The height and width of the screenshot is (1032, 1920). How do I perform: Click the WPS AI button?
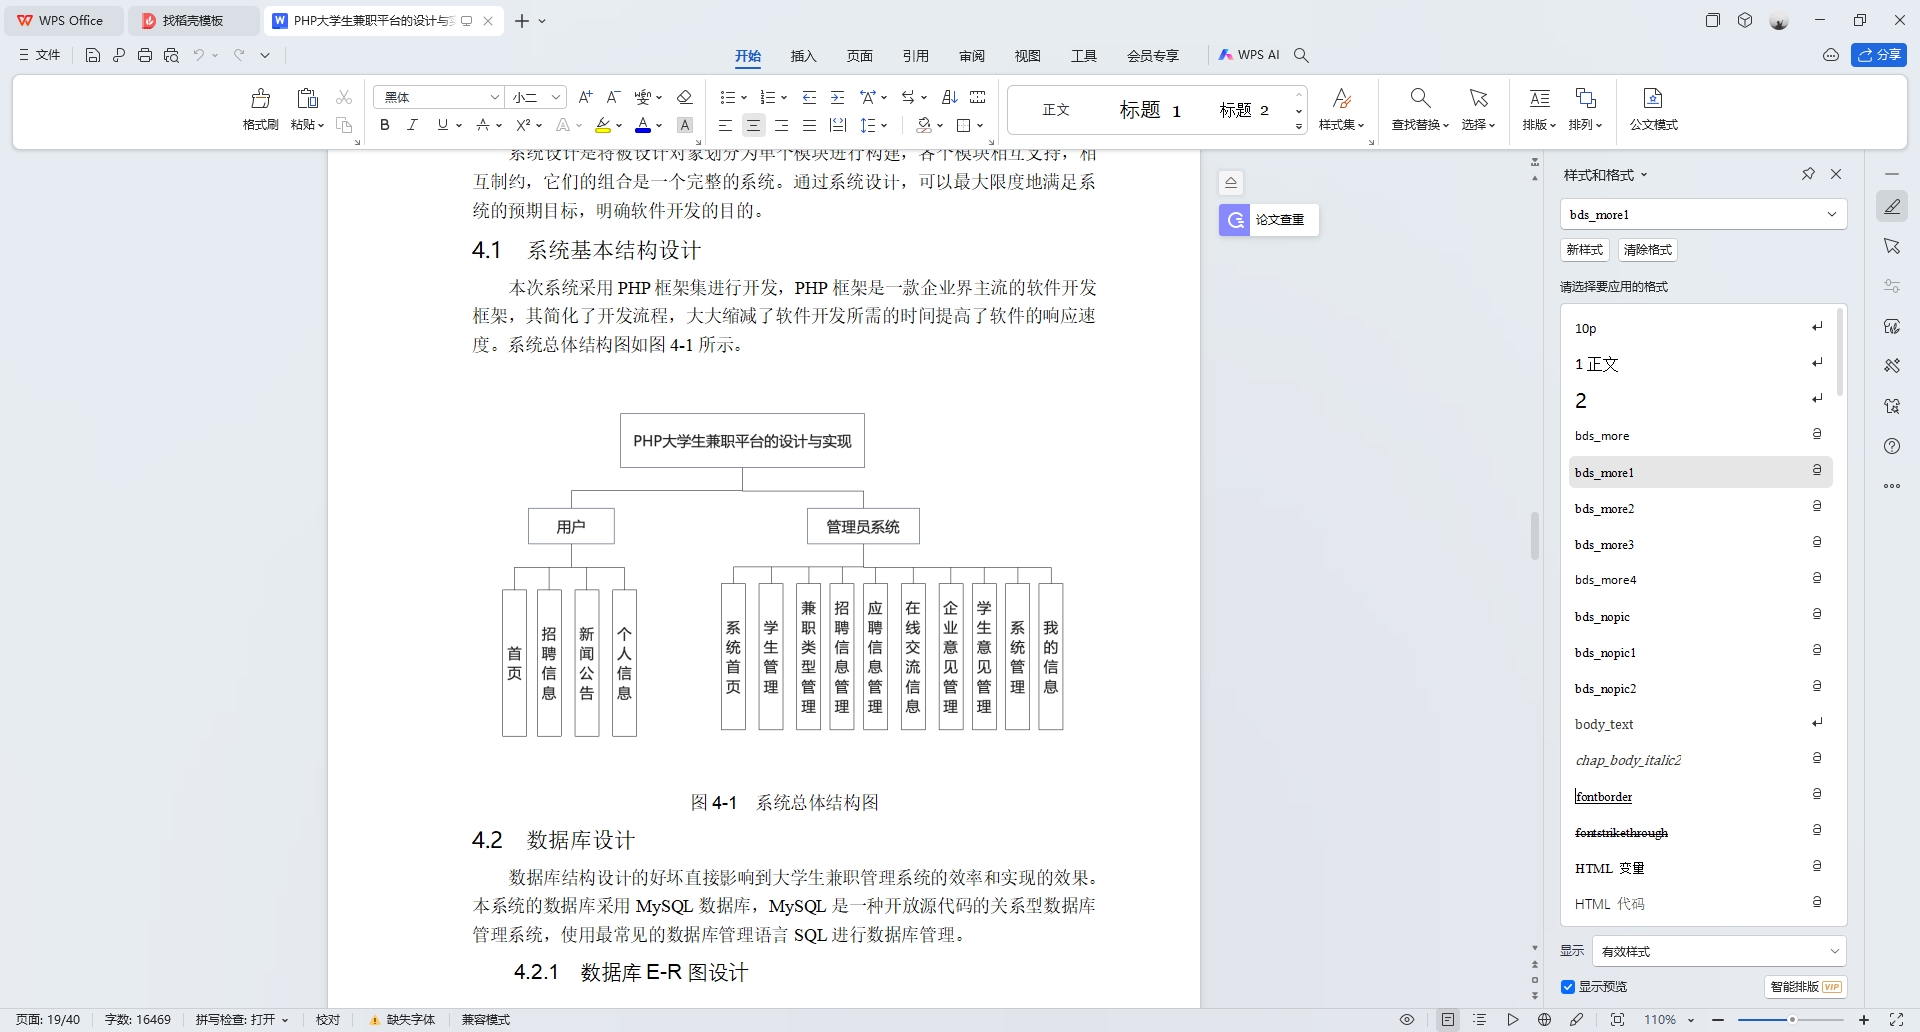pos(1249,55)
